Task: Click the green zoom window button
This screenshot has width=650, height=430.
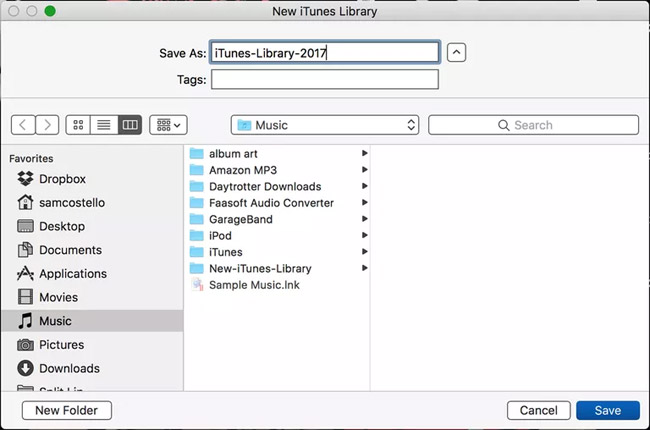Action: pos(50,11)
